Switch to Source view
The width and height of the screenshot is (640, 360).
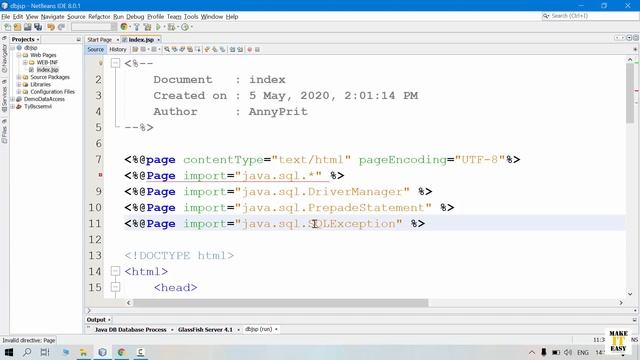pyautogui.click(x=96, y=49)
